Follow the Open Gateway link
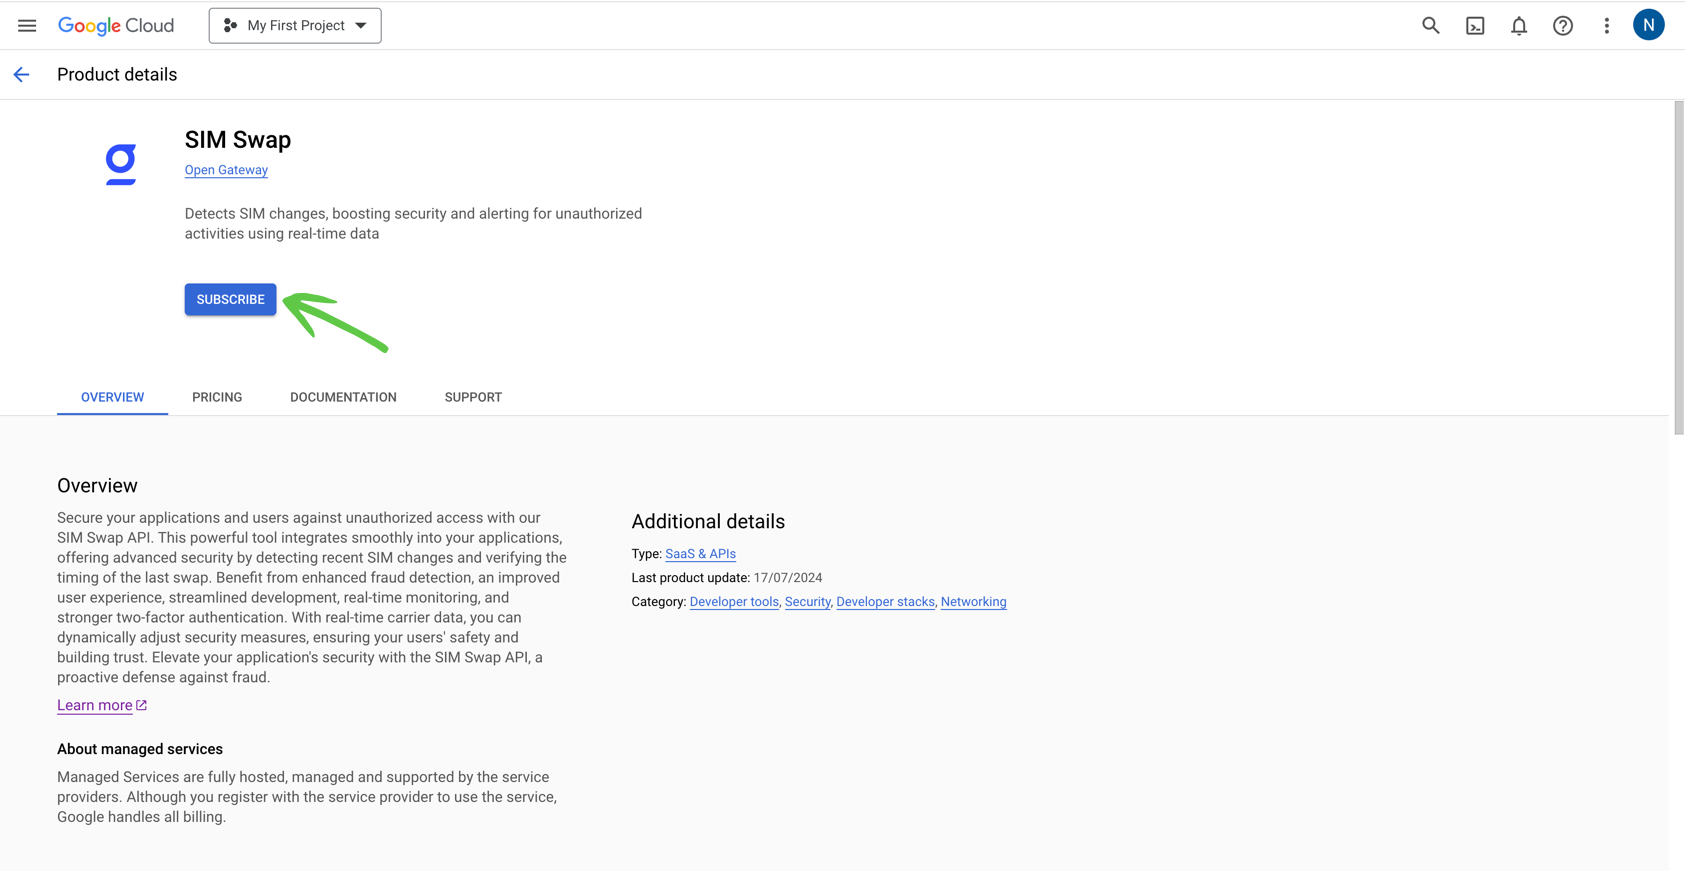Image resolution: width=1685 pixels, height=871 pixels. click(x=226, y=170)
